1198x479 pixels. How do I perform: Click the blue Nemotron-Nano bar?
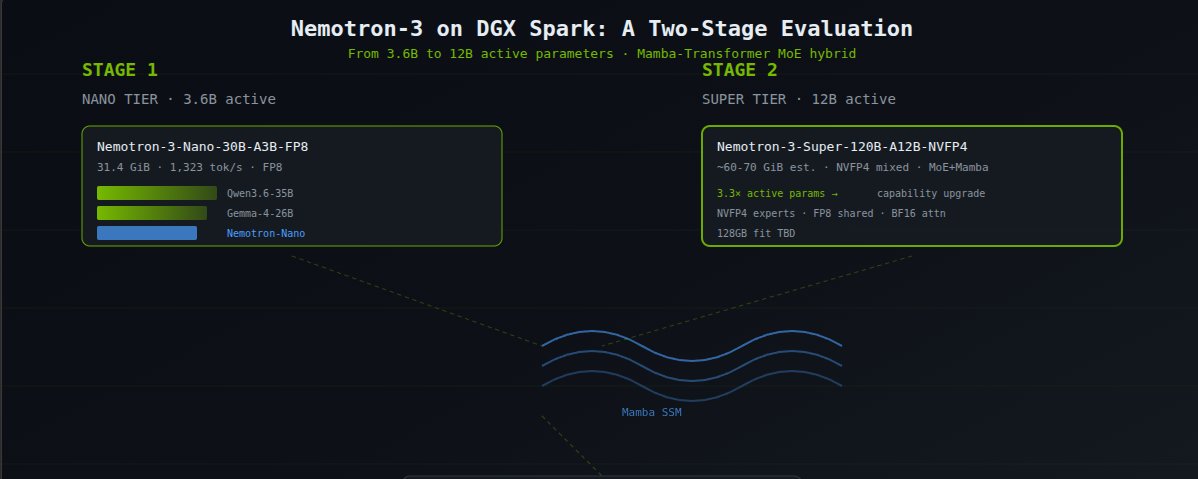pos(147,233)
